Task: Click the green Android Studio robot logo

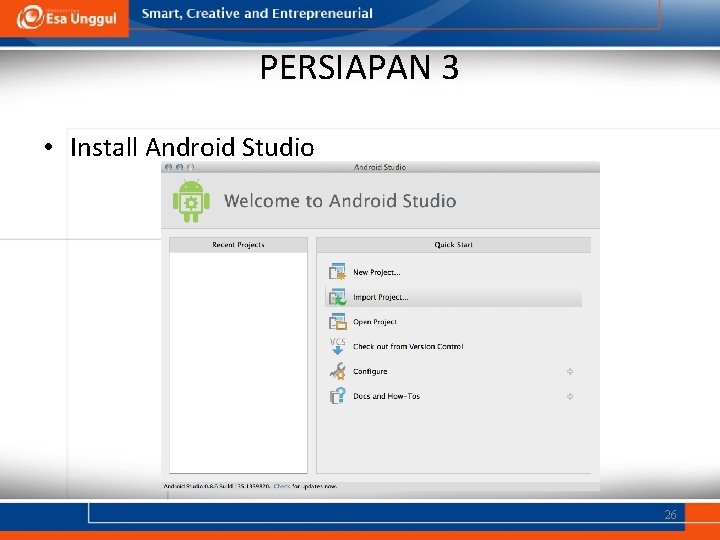Action: (x=191, y=202)
